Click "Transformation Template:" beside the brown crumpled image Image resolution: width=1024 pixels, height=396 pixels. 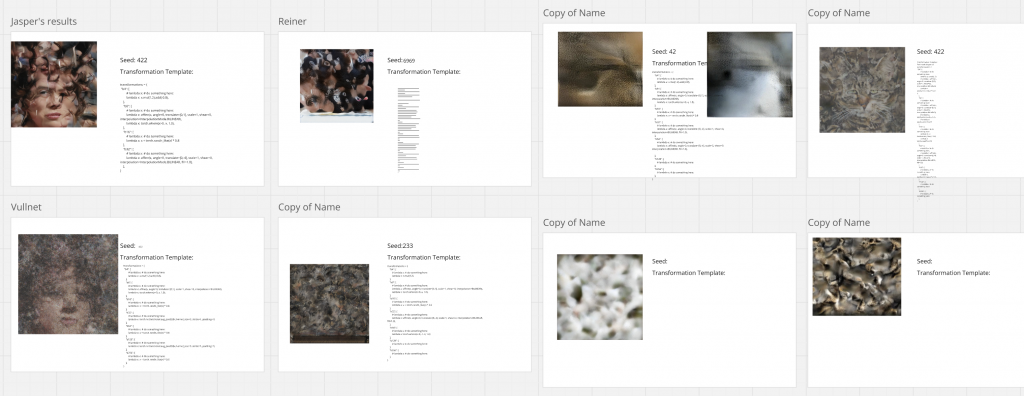[x=953, y=272]
